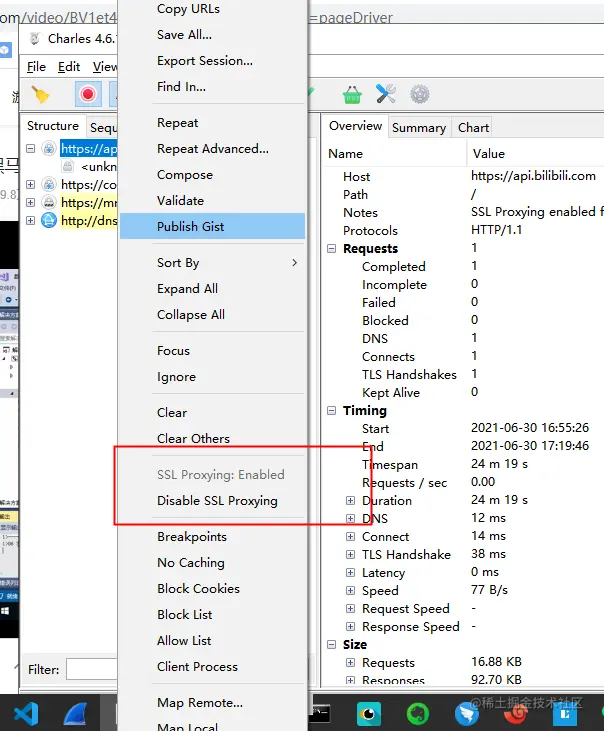The height and width of the screenshot is (731, 604).
Task: Click the broom clear session icon
Action: [40, 95]
